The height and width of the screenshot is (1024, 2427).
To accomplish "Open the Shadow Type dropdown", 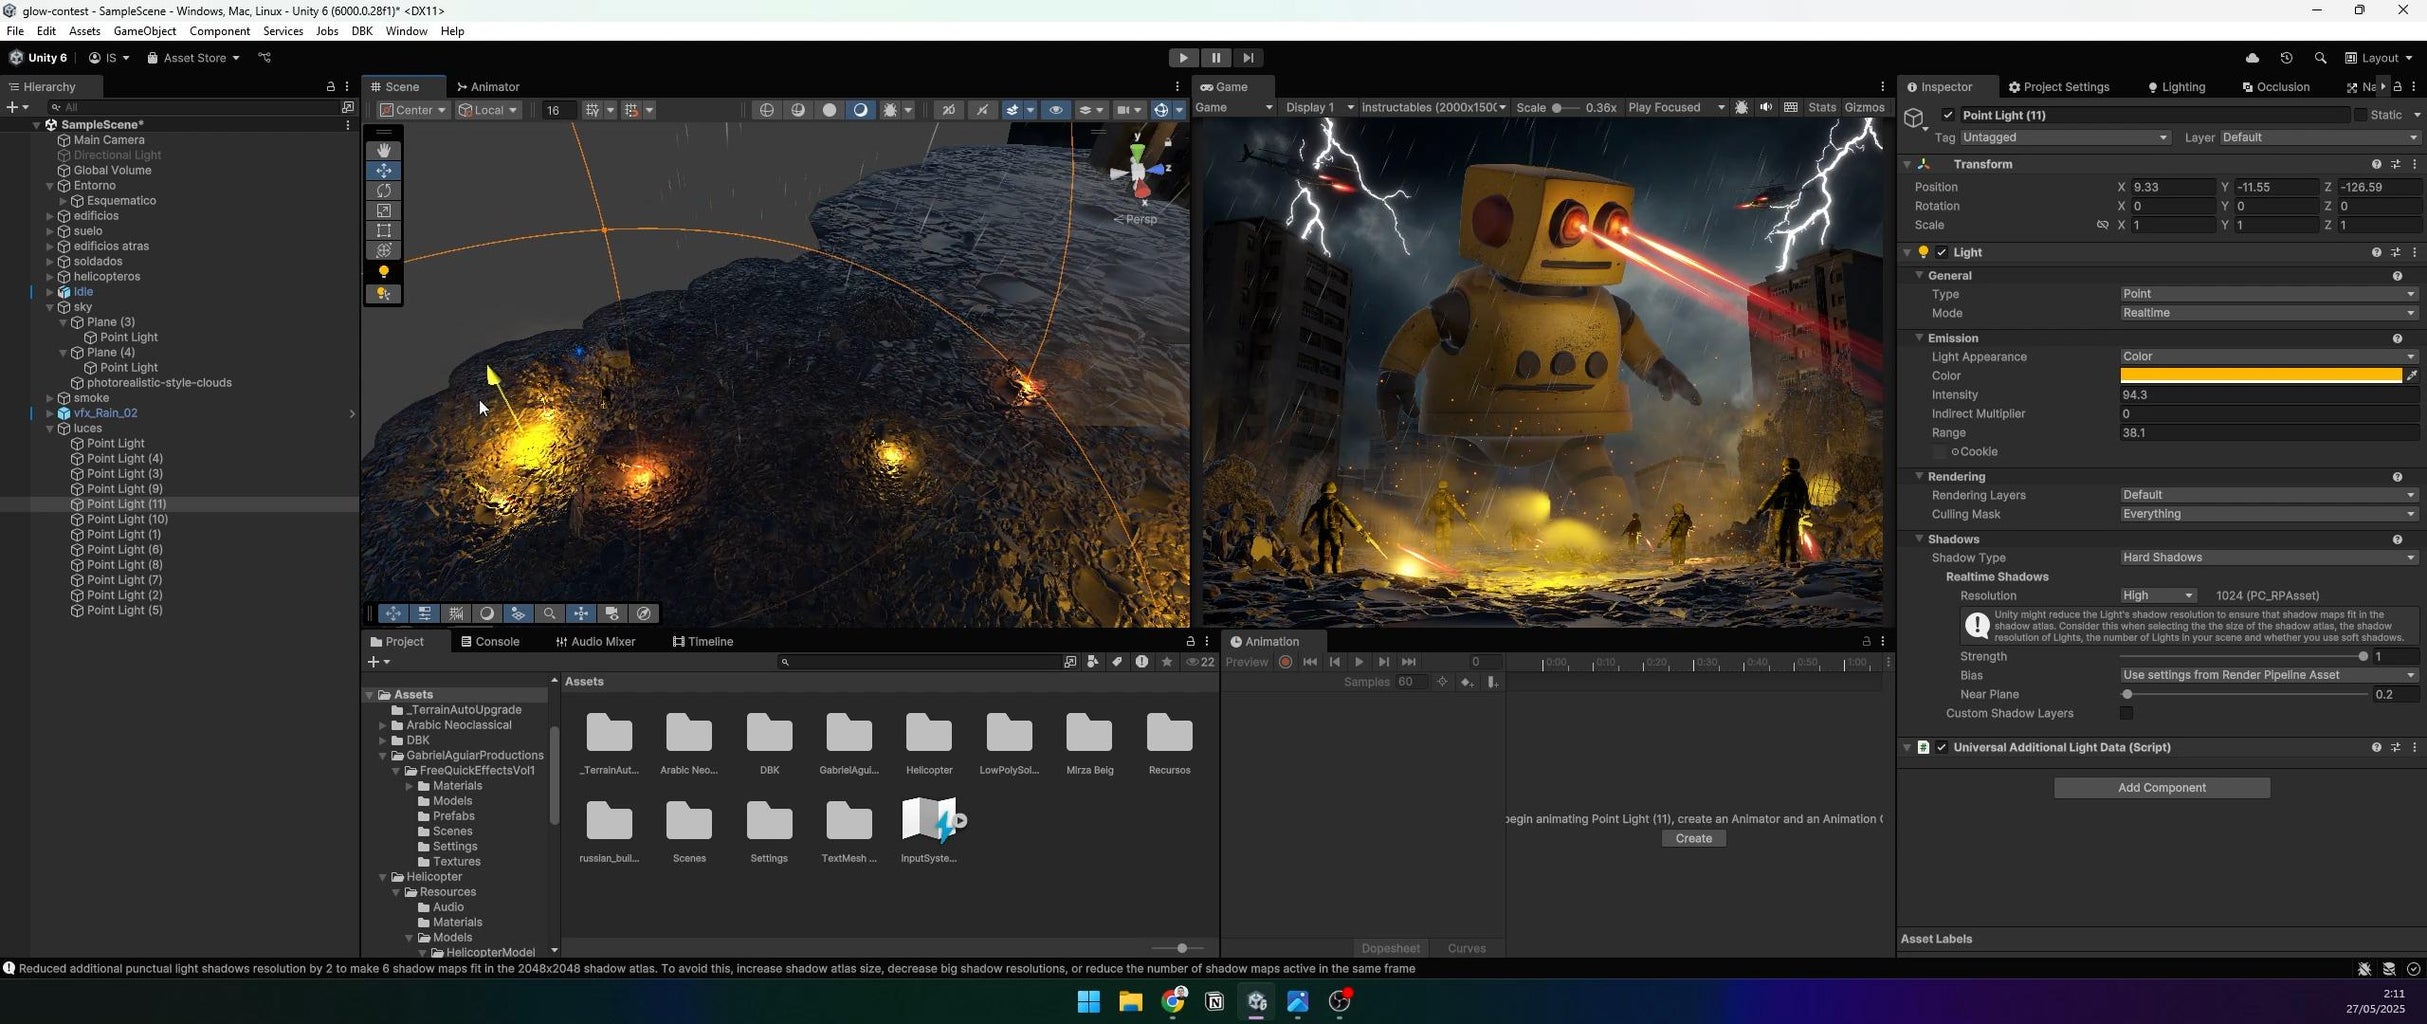I will pyautogui.click(x=2269, y=558).
